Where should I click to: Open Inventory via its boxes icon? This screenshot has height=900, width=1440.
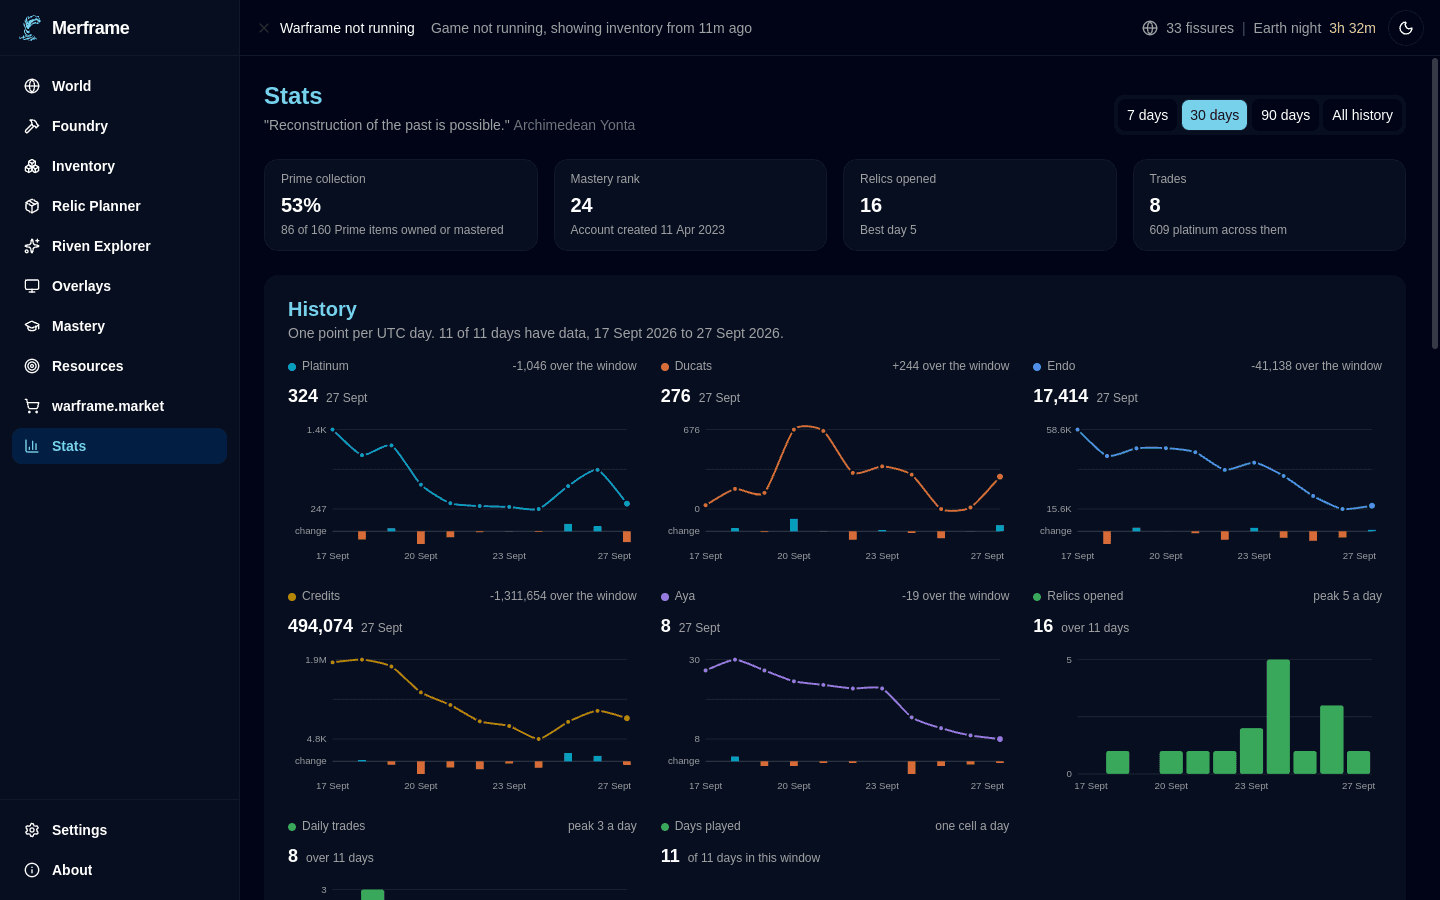[x=32, y=166]
